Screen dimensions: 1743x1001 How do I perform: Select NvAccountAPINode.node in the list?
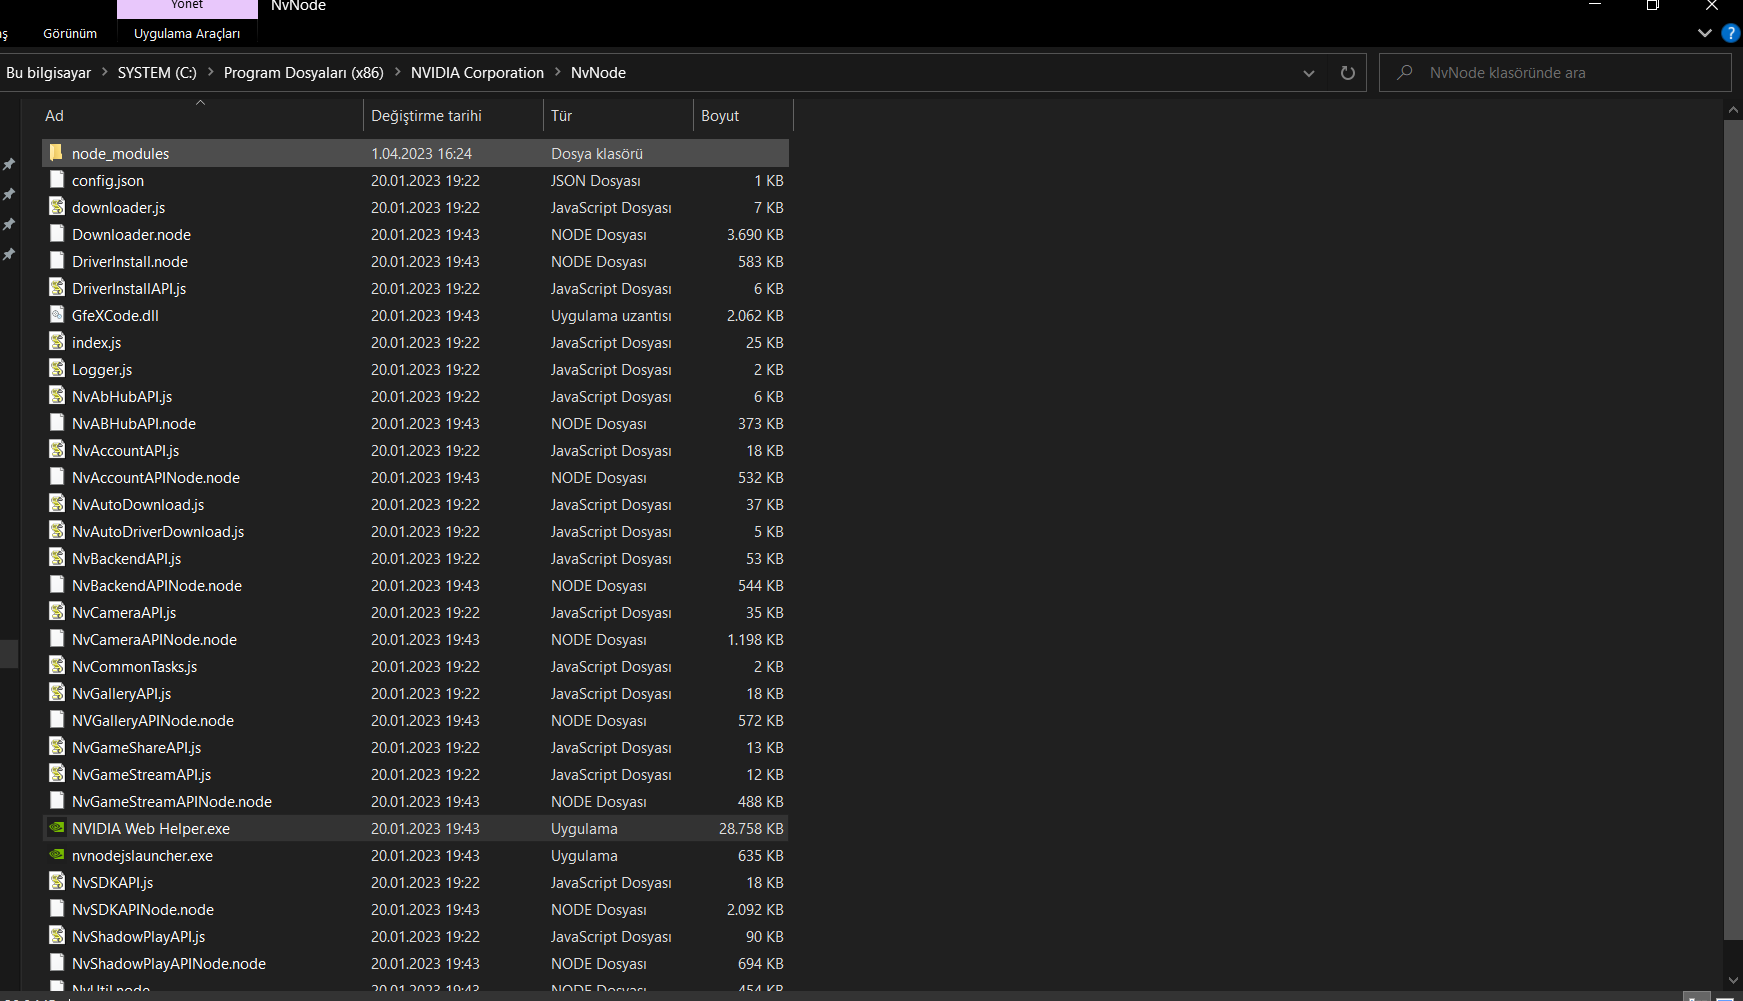(x=156, y=477)
